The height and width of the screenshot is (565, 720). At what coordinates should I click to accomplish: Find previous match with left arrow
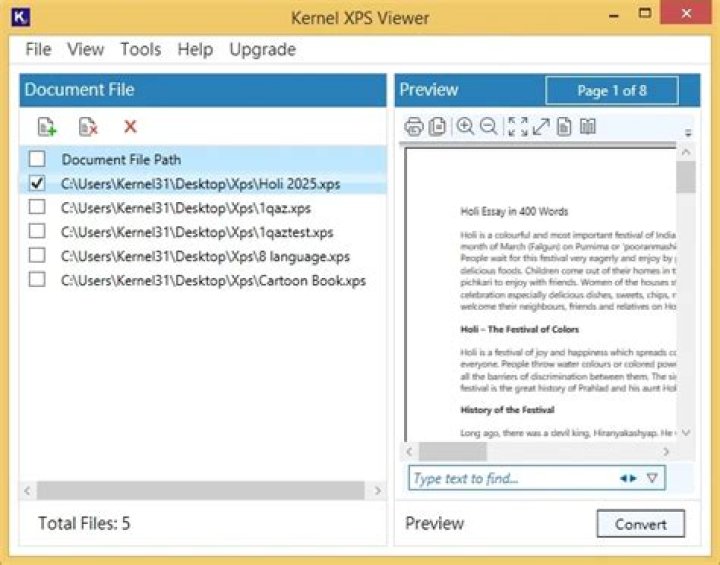pos(623,478)
